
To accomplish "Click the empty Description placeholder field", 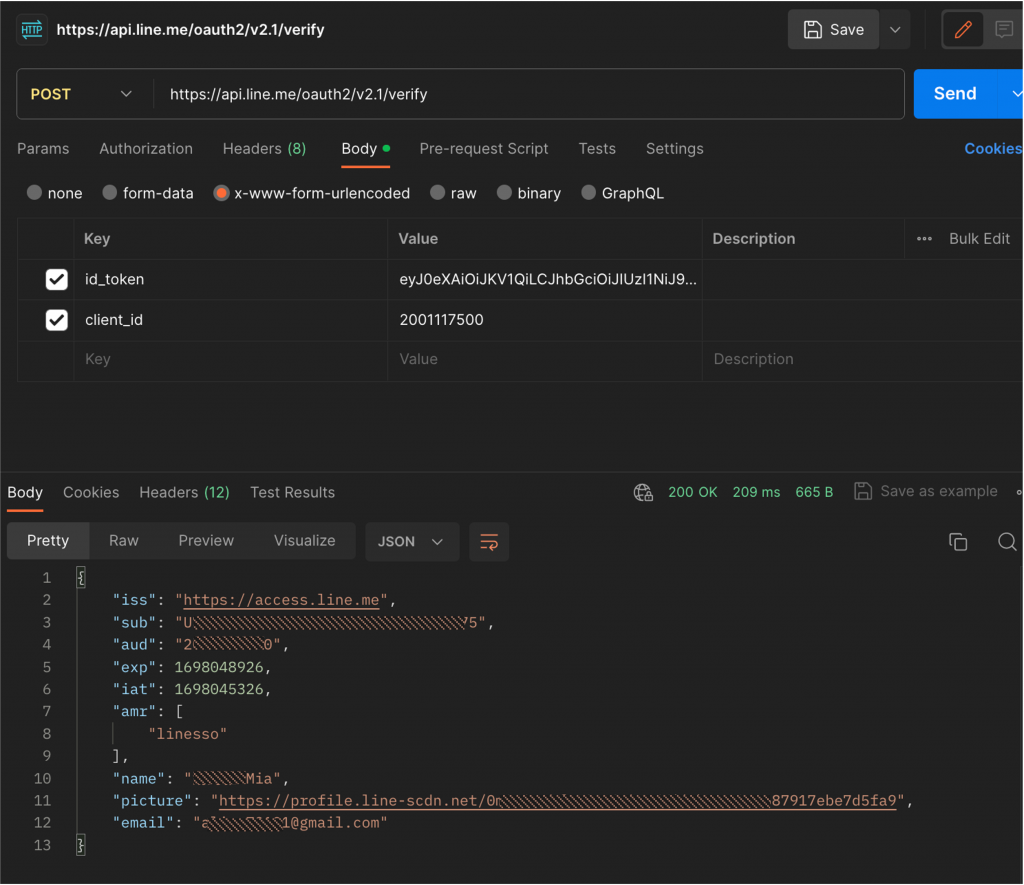I will [862, 359].
